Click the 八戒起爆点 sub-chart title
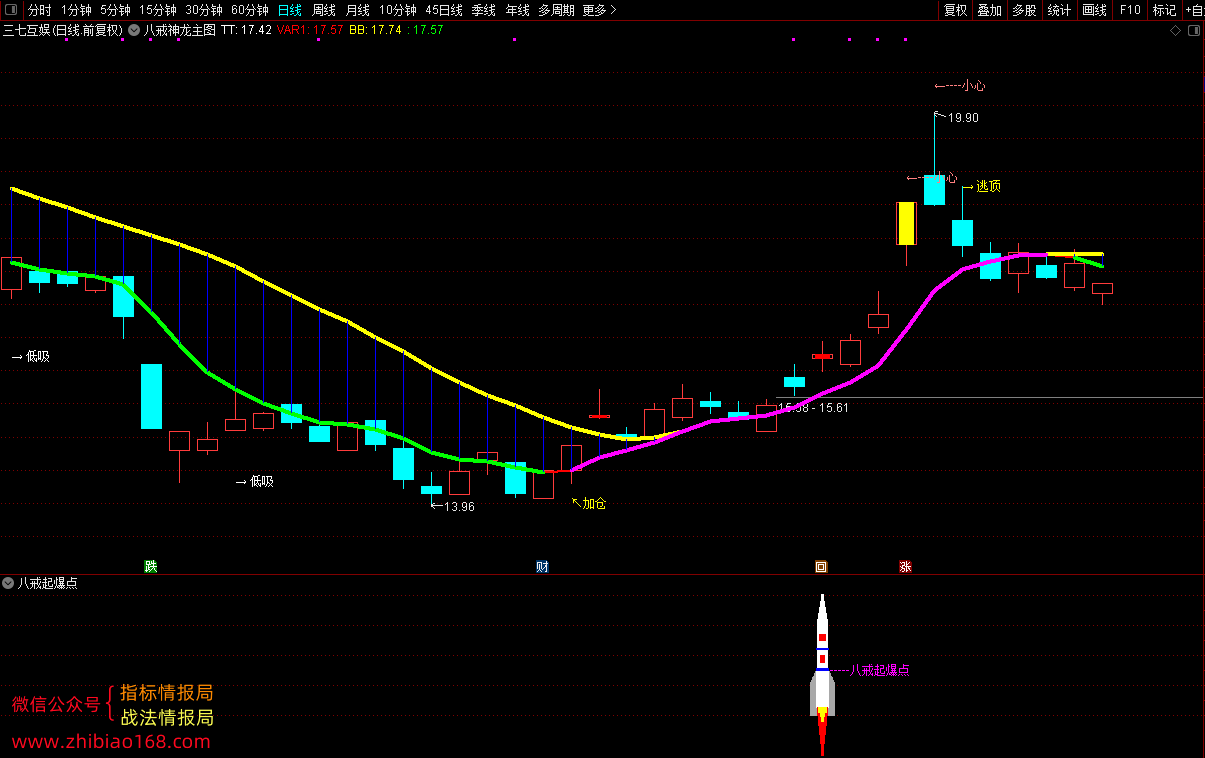 (x=48, y=583)
